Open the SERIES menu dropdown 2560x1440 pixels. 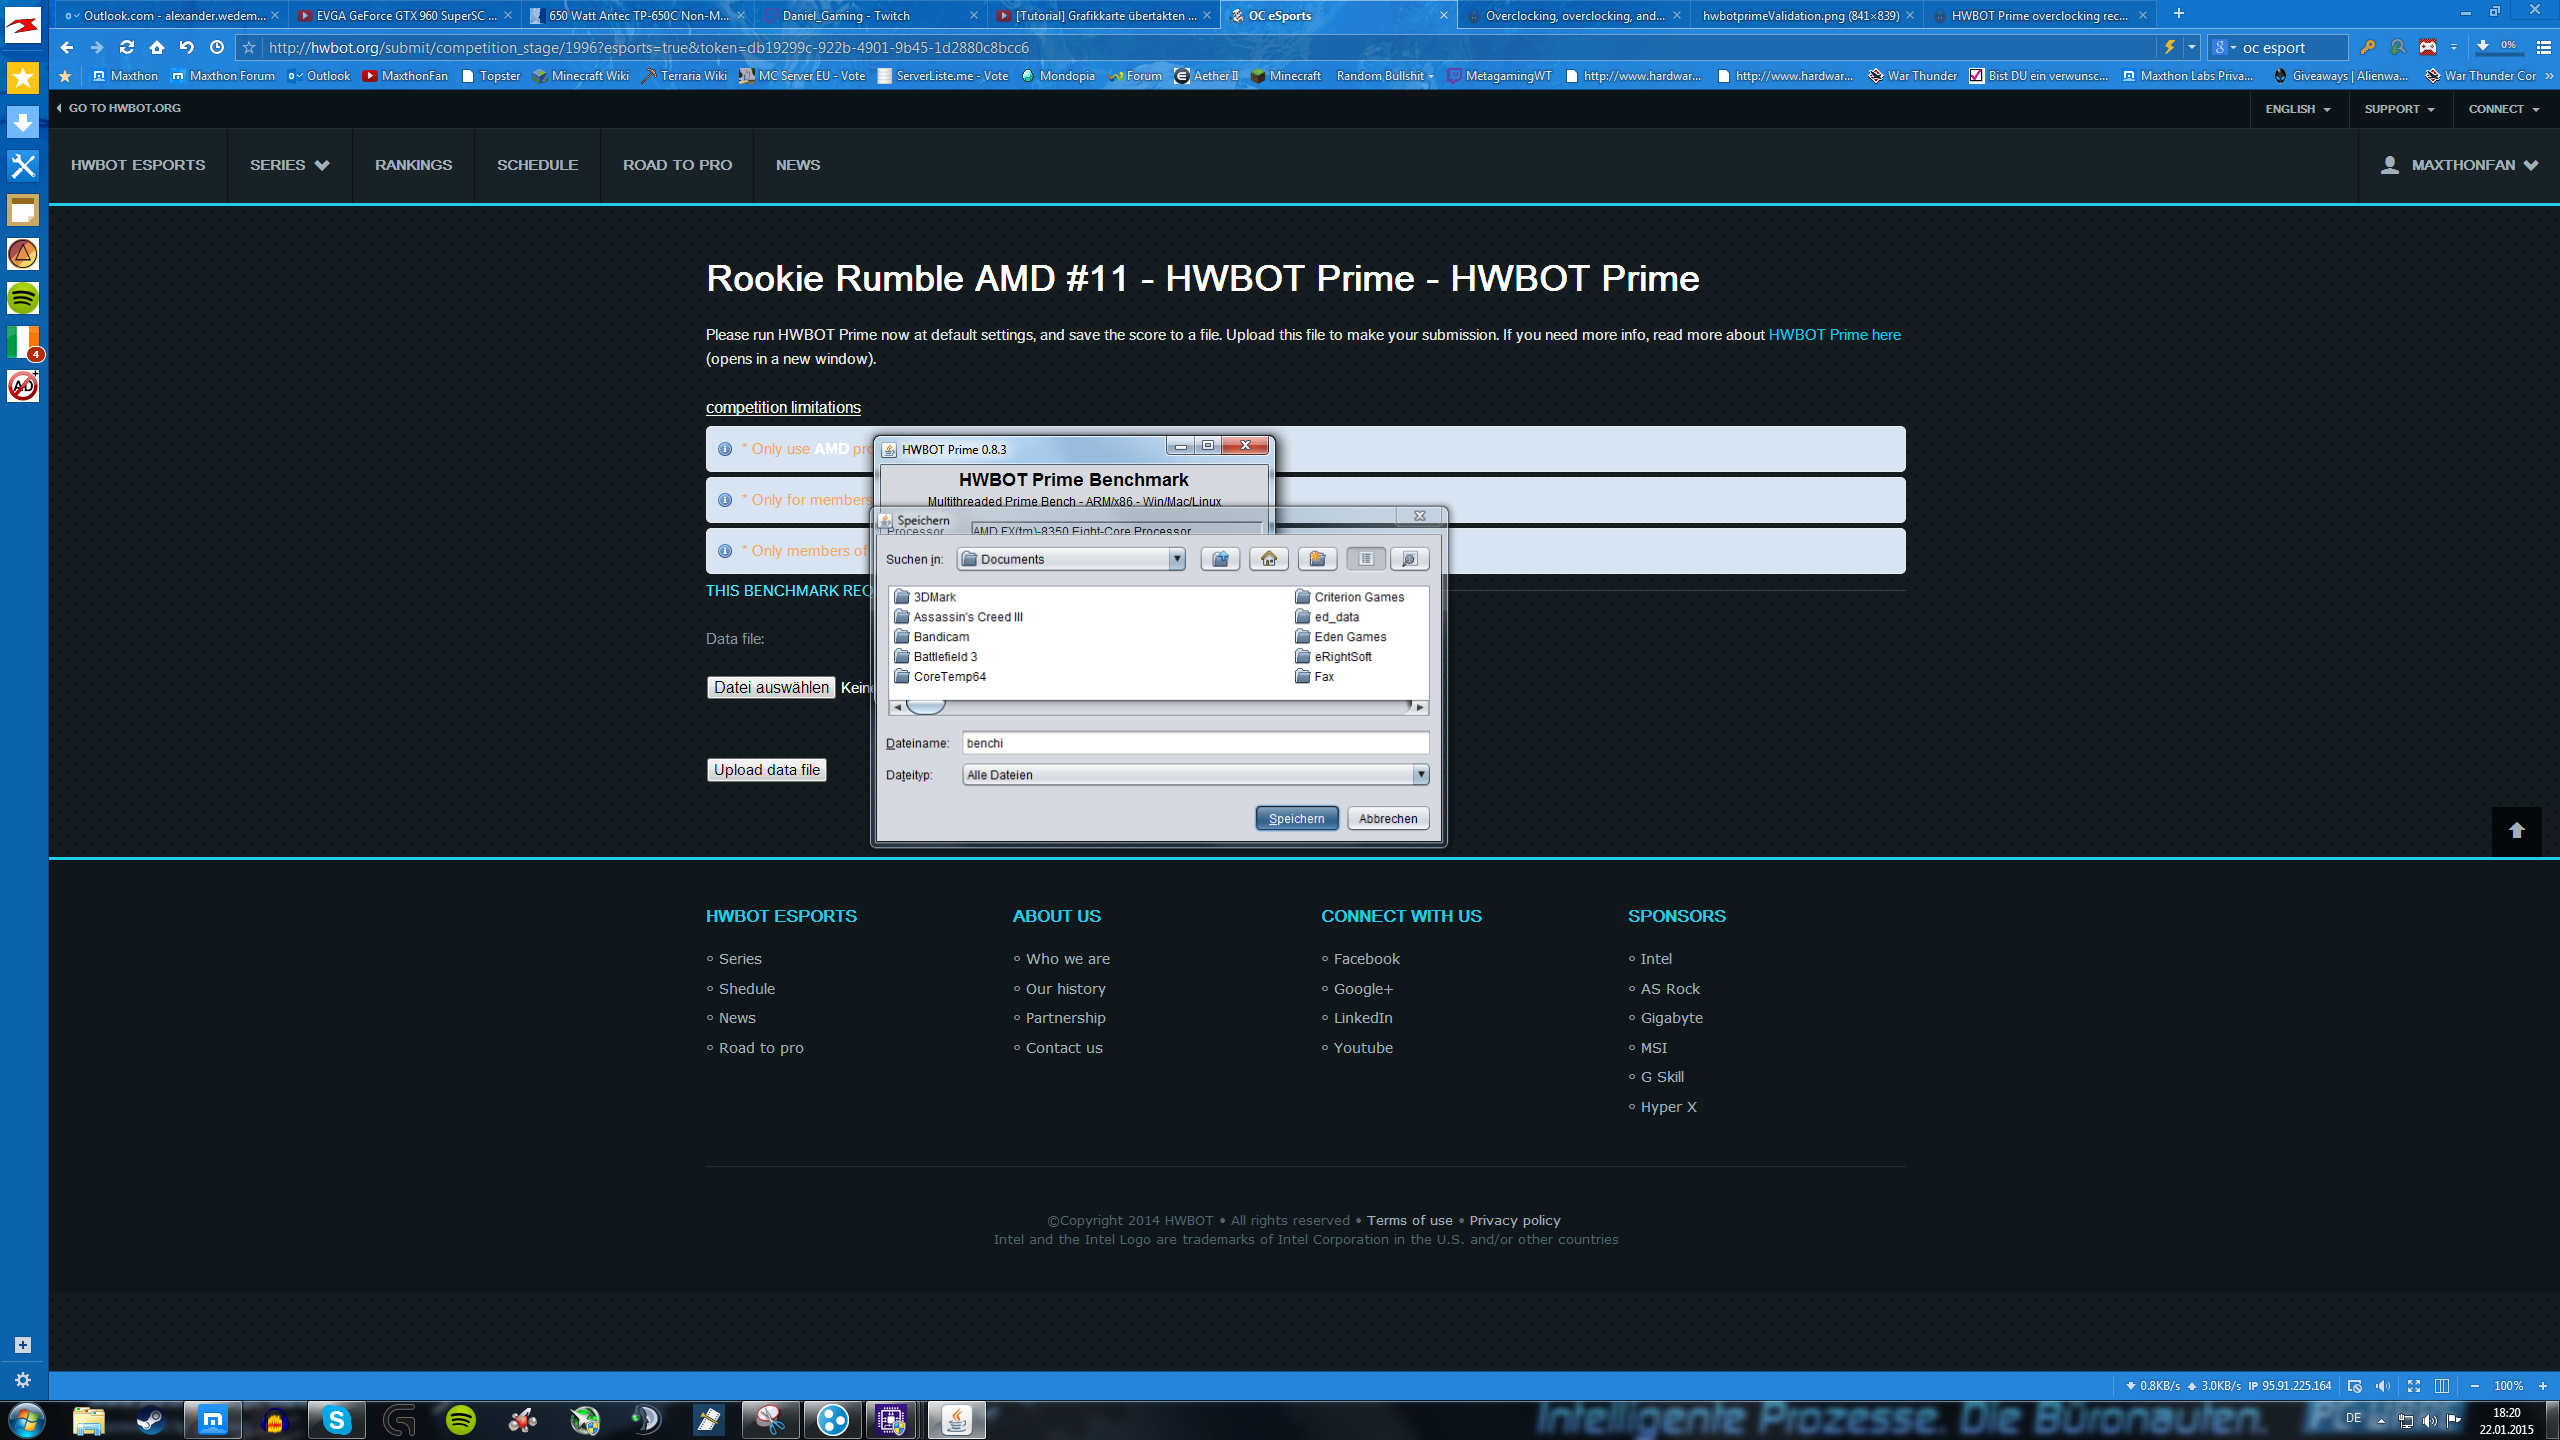[289, 165]
